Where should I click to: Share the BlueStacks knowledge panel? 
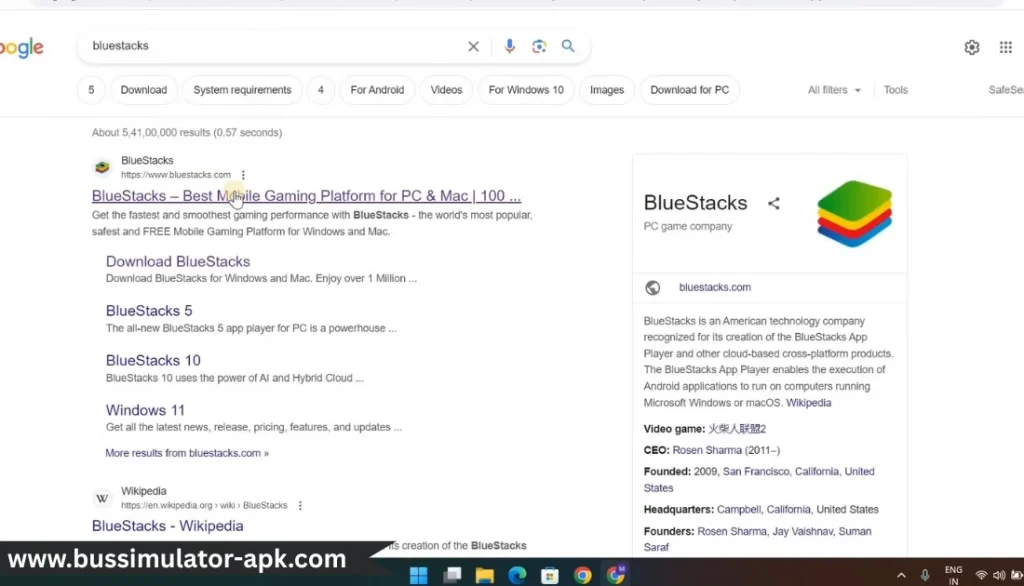tap(773, 203)
